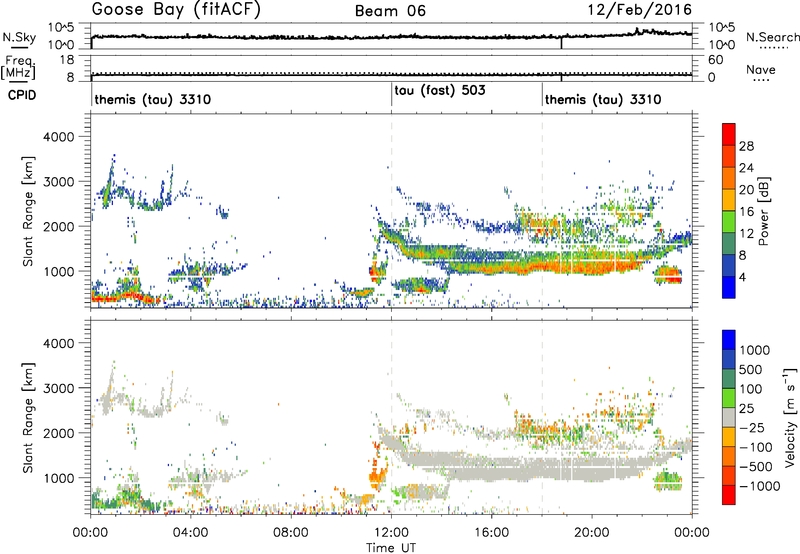This screenshot has height=554, width=800.
Task: Click the second 'themis (tau) 3310' label
Action: click(x=603, y=99)
